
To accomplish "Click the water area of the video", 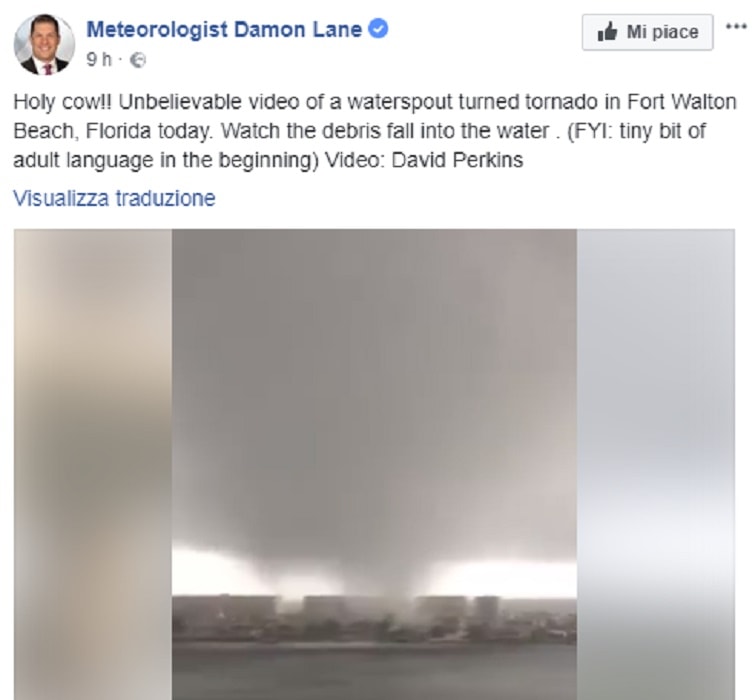I will coord(374,672).
